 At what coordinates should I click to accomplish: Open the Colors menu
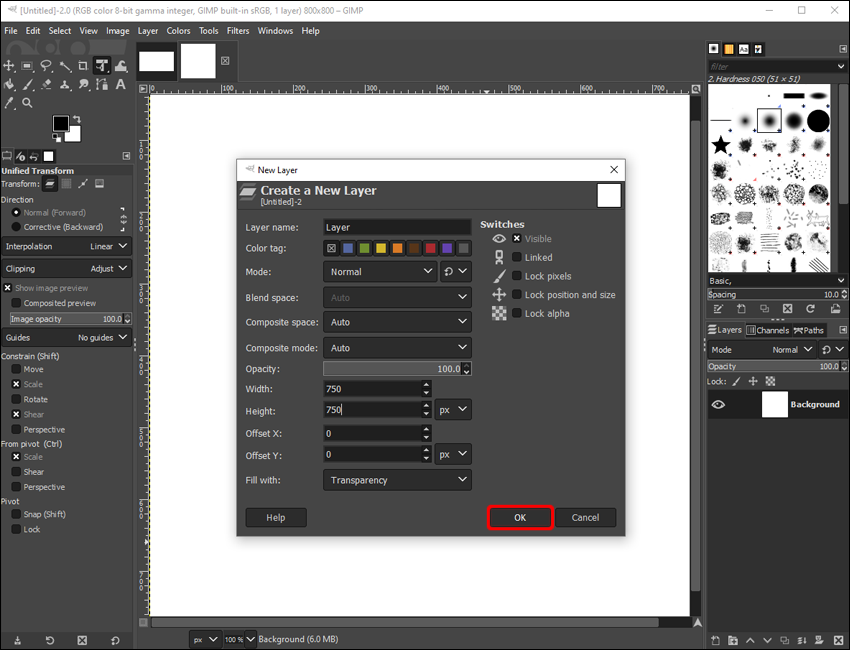(x=178, y=31)
